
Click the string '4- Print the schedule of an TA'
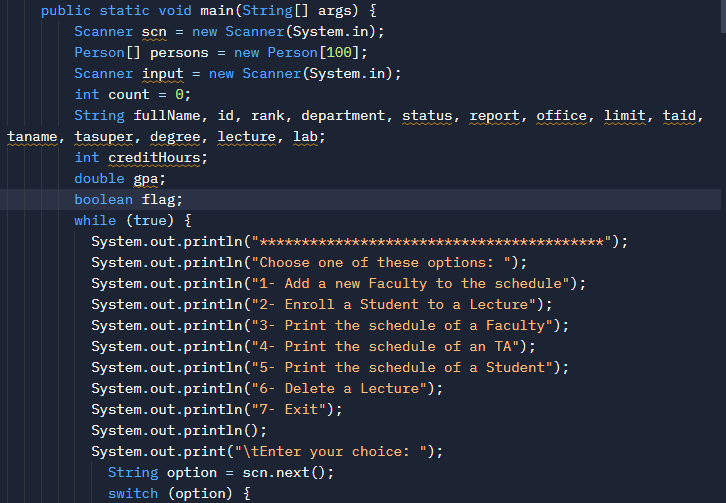(385, 346)
